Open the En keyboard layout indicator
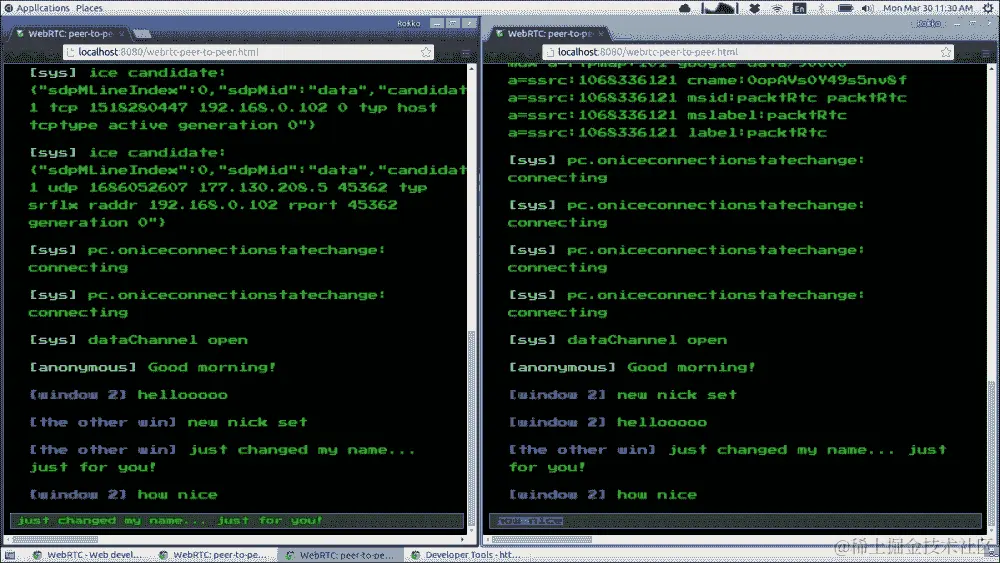 (799, 8)
